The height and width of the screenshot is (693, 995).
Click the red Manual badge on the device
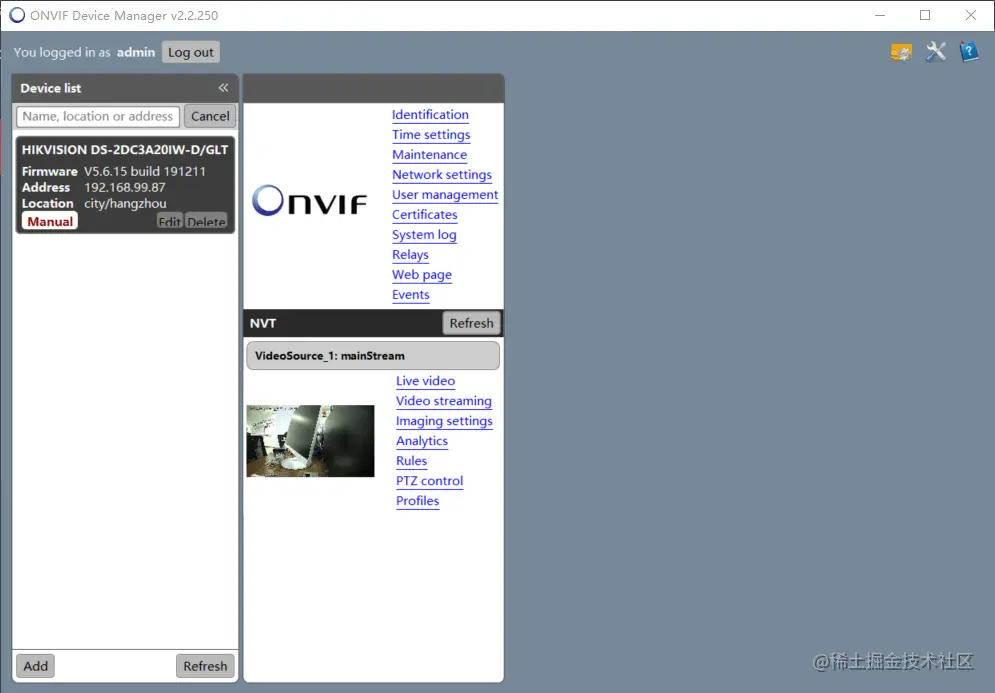(50, 221)
